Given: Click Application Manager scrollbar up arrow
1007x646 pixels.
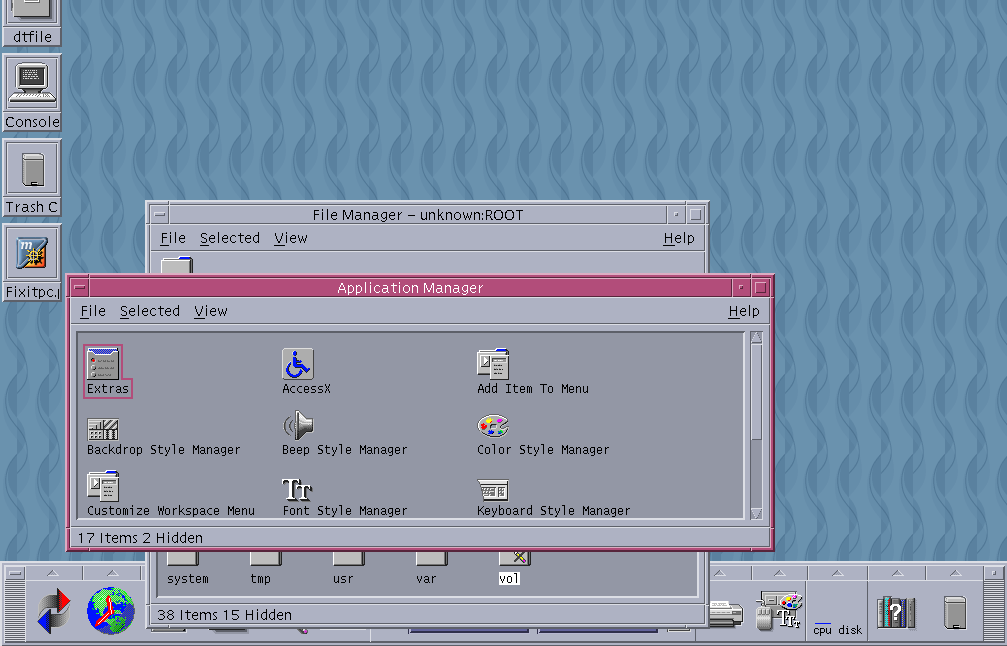Looking at the screenshot, I should pos(757,338).
